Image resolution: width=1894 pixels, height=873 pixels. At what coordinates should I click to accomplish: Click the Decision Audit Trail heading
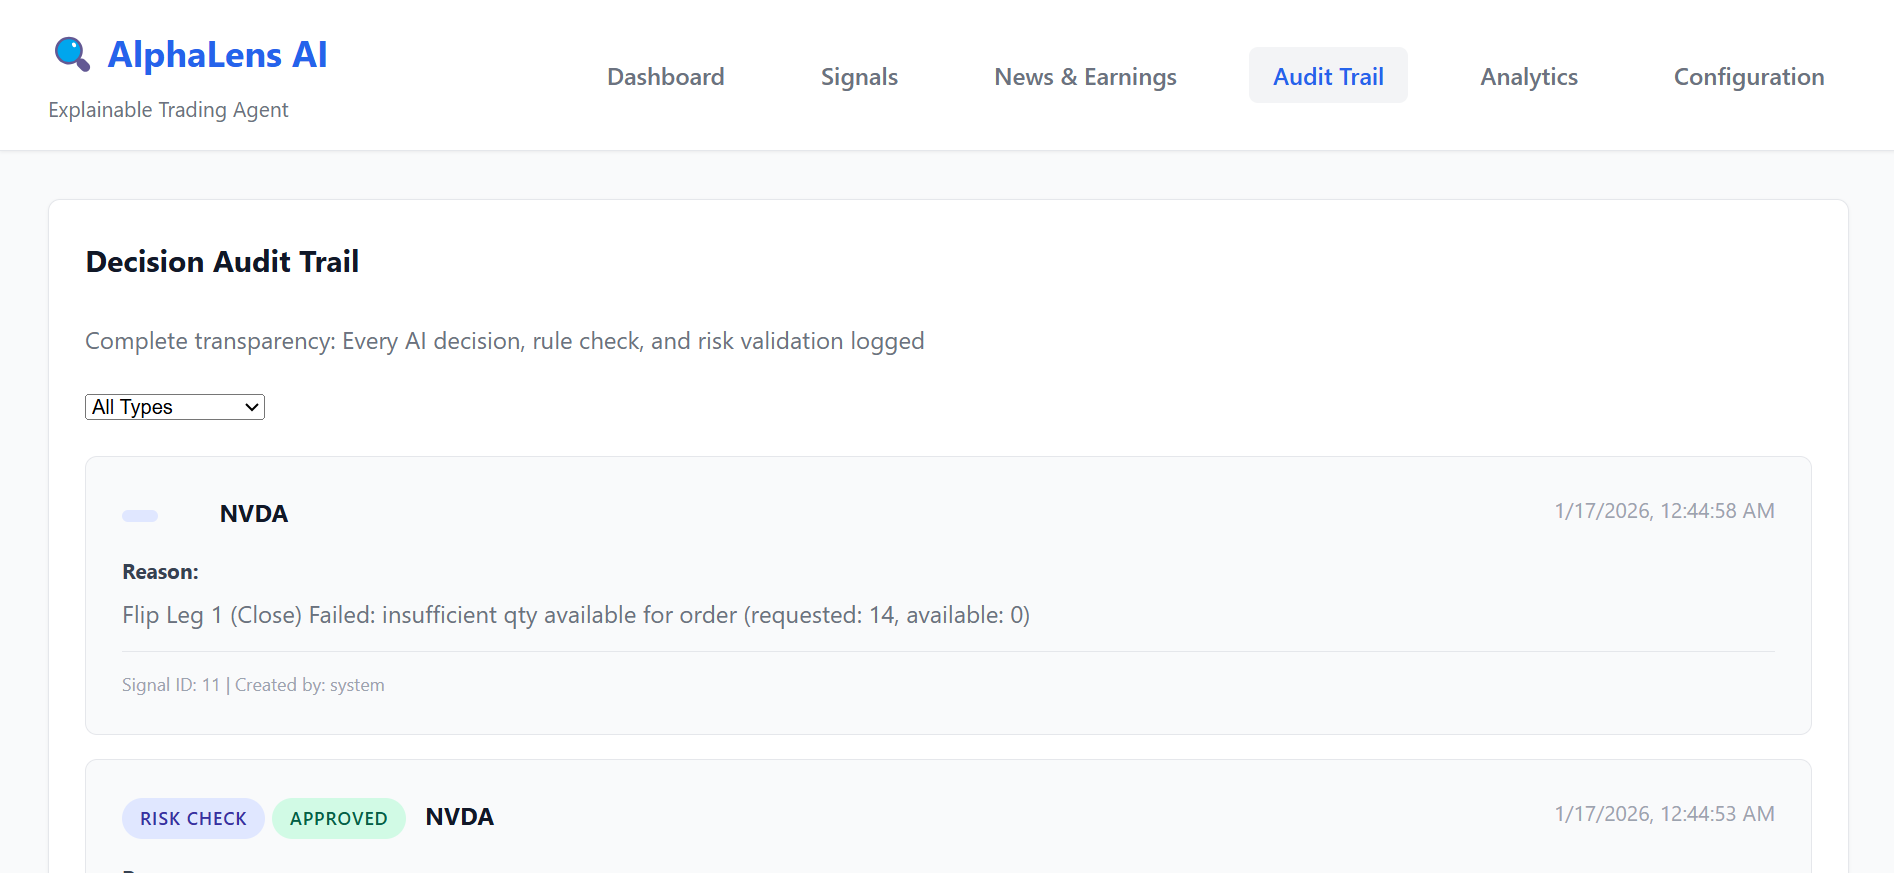coord(222,262)
